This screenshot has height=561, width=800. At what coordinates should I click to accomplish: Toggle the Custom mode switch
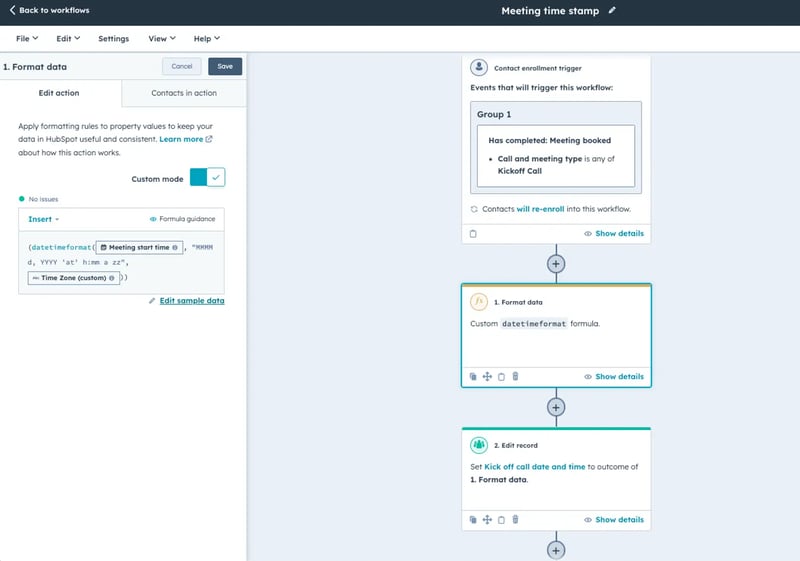207,177
